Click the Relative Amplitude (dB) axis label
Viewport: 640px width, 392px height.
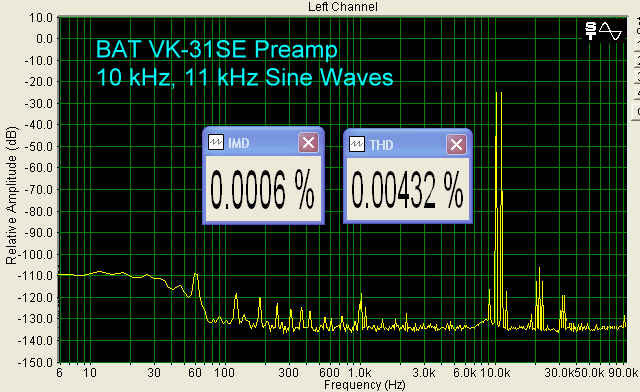click(x=11, y=196)
